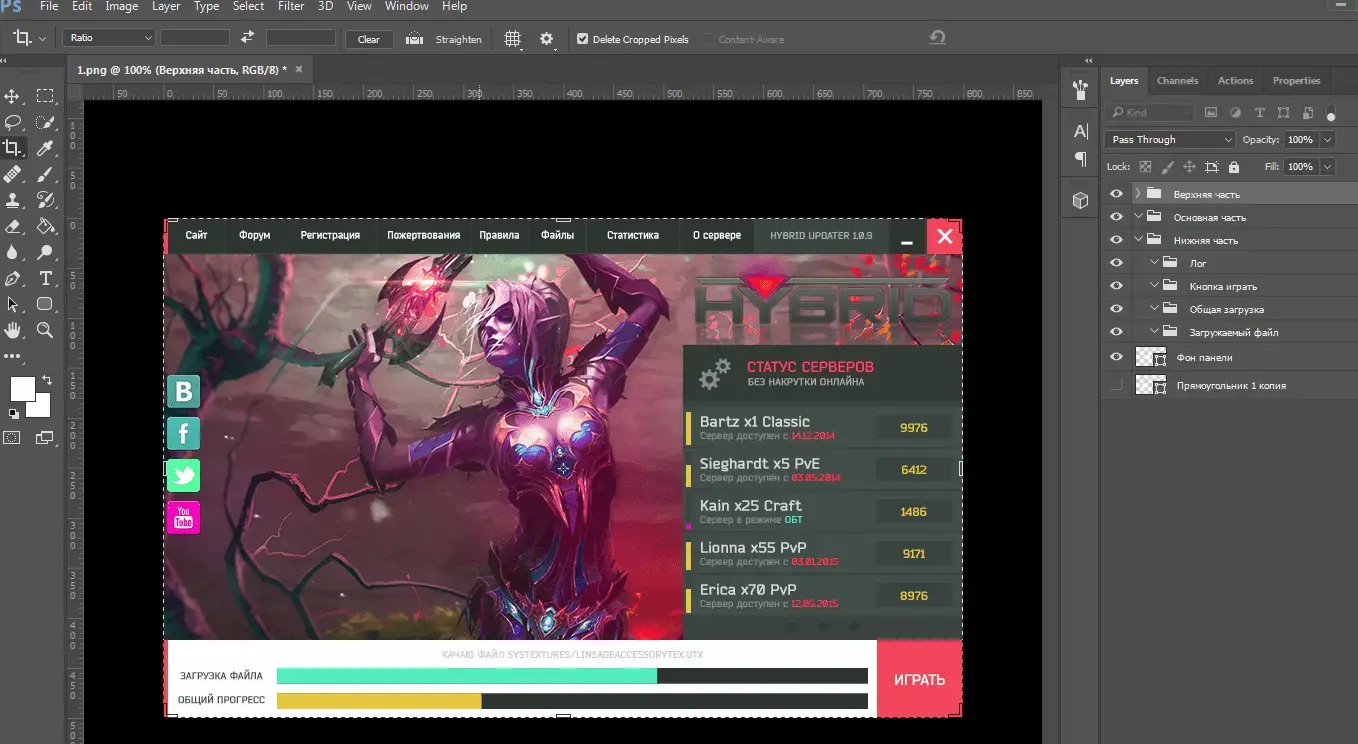Select the Hand tool

(13, 330)
